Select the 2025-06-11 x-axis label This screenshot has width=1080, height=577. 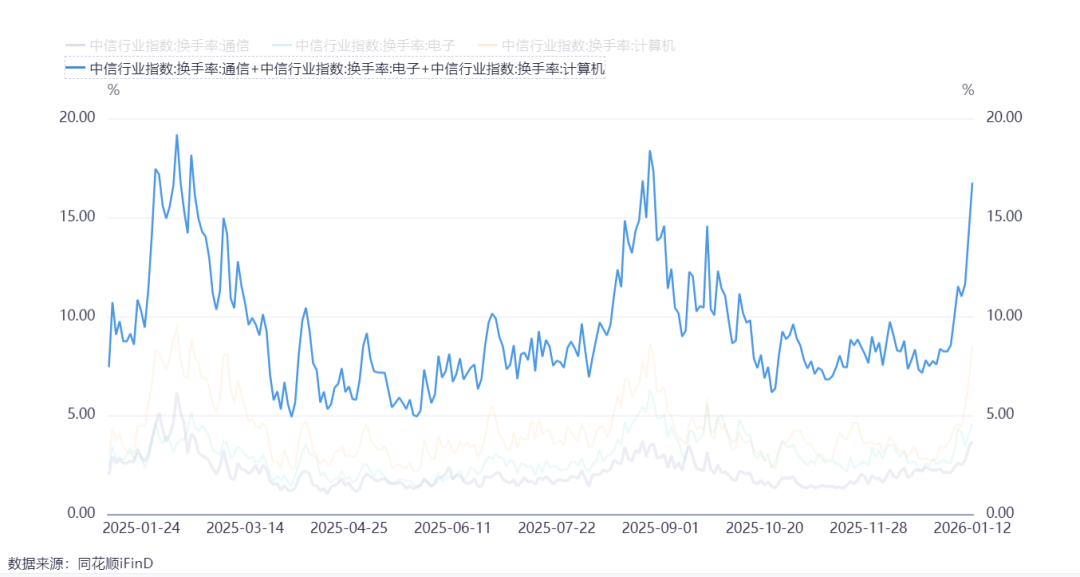click(x=453, y=528)
